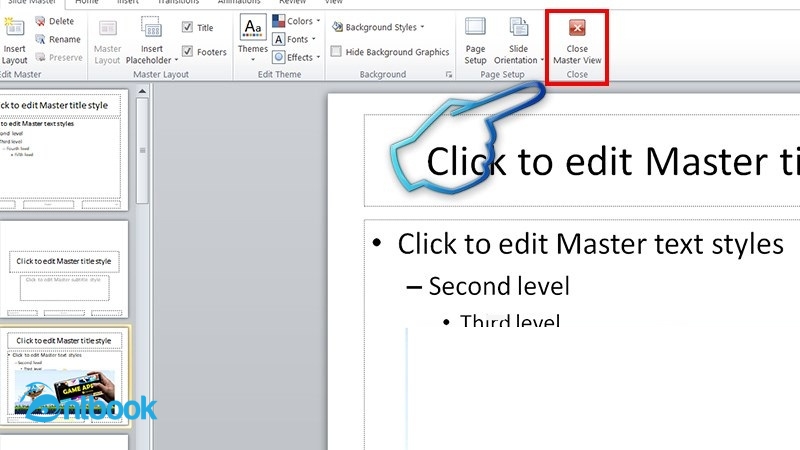Click the Fonts theme icon
Screen dimensions: 800x450
click(x=279, y=39)
